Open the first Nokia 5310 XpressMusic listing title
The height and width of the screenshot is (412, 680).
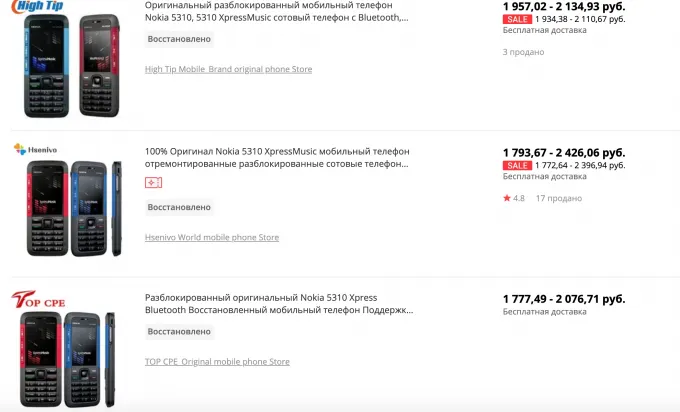tap(276, 10)
